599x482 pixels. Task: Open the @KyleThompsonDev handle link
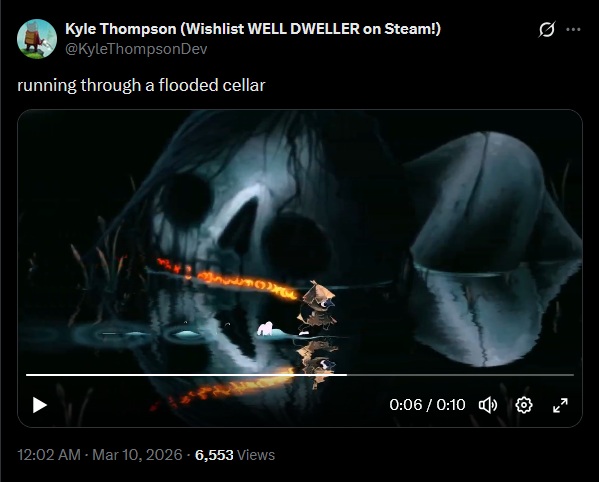pyautogui.click(x=136, y=49)
